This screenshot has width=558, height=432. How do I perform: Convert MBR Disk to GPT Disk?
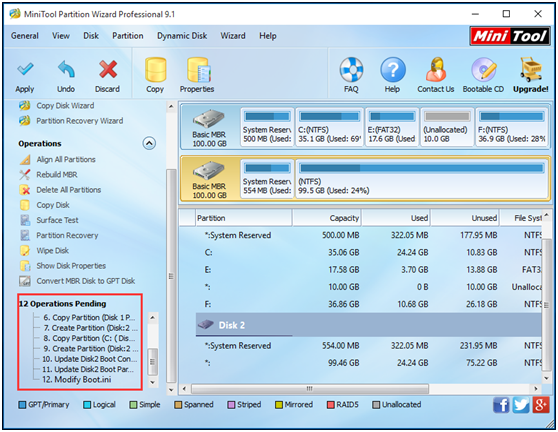tap(78, 281)
